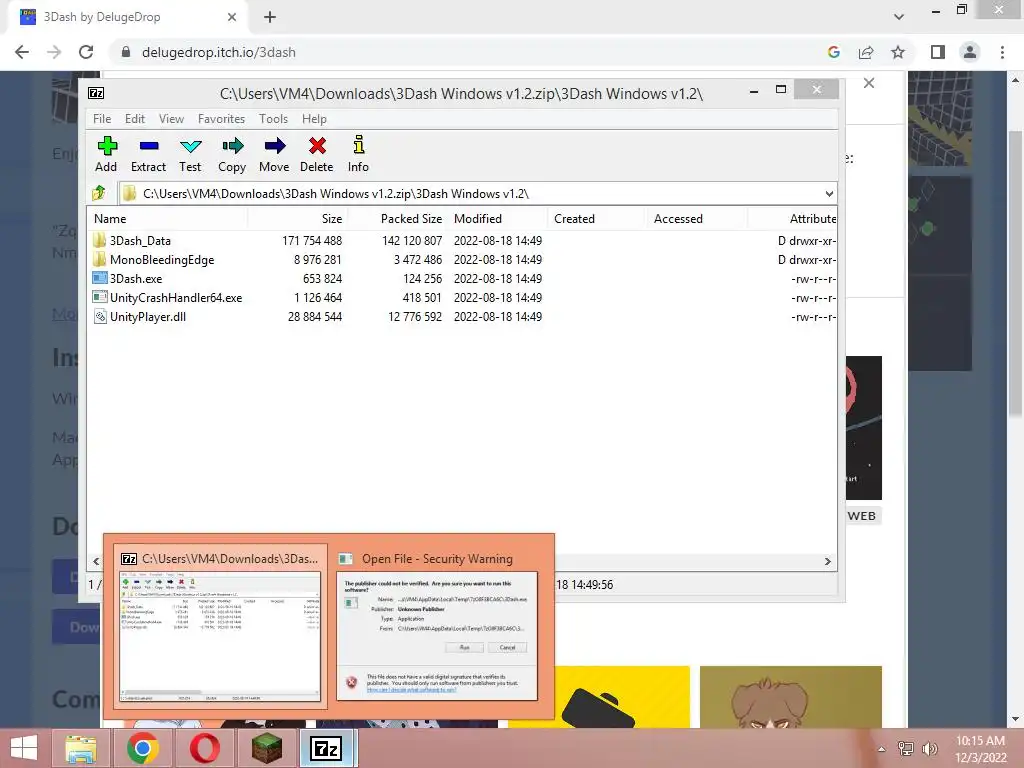Expand the 7-Zip address path dropdown
The height and width of the screenshot is (768, 1024).
(829, 193)
